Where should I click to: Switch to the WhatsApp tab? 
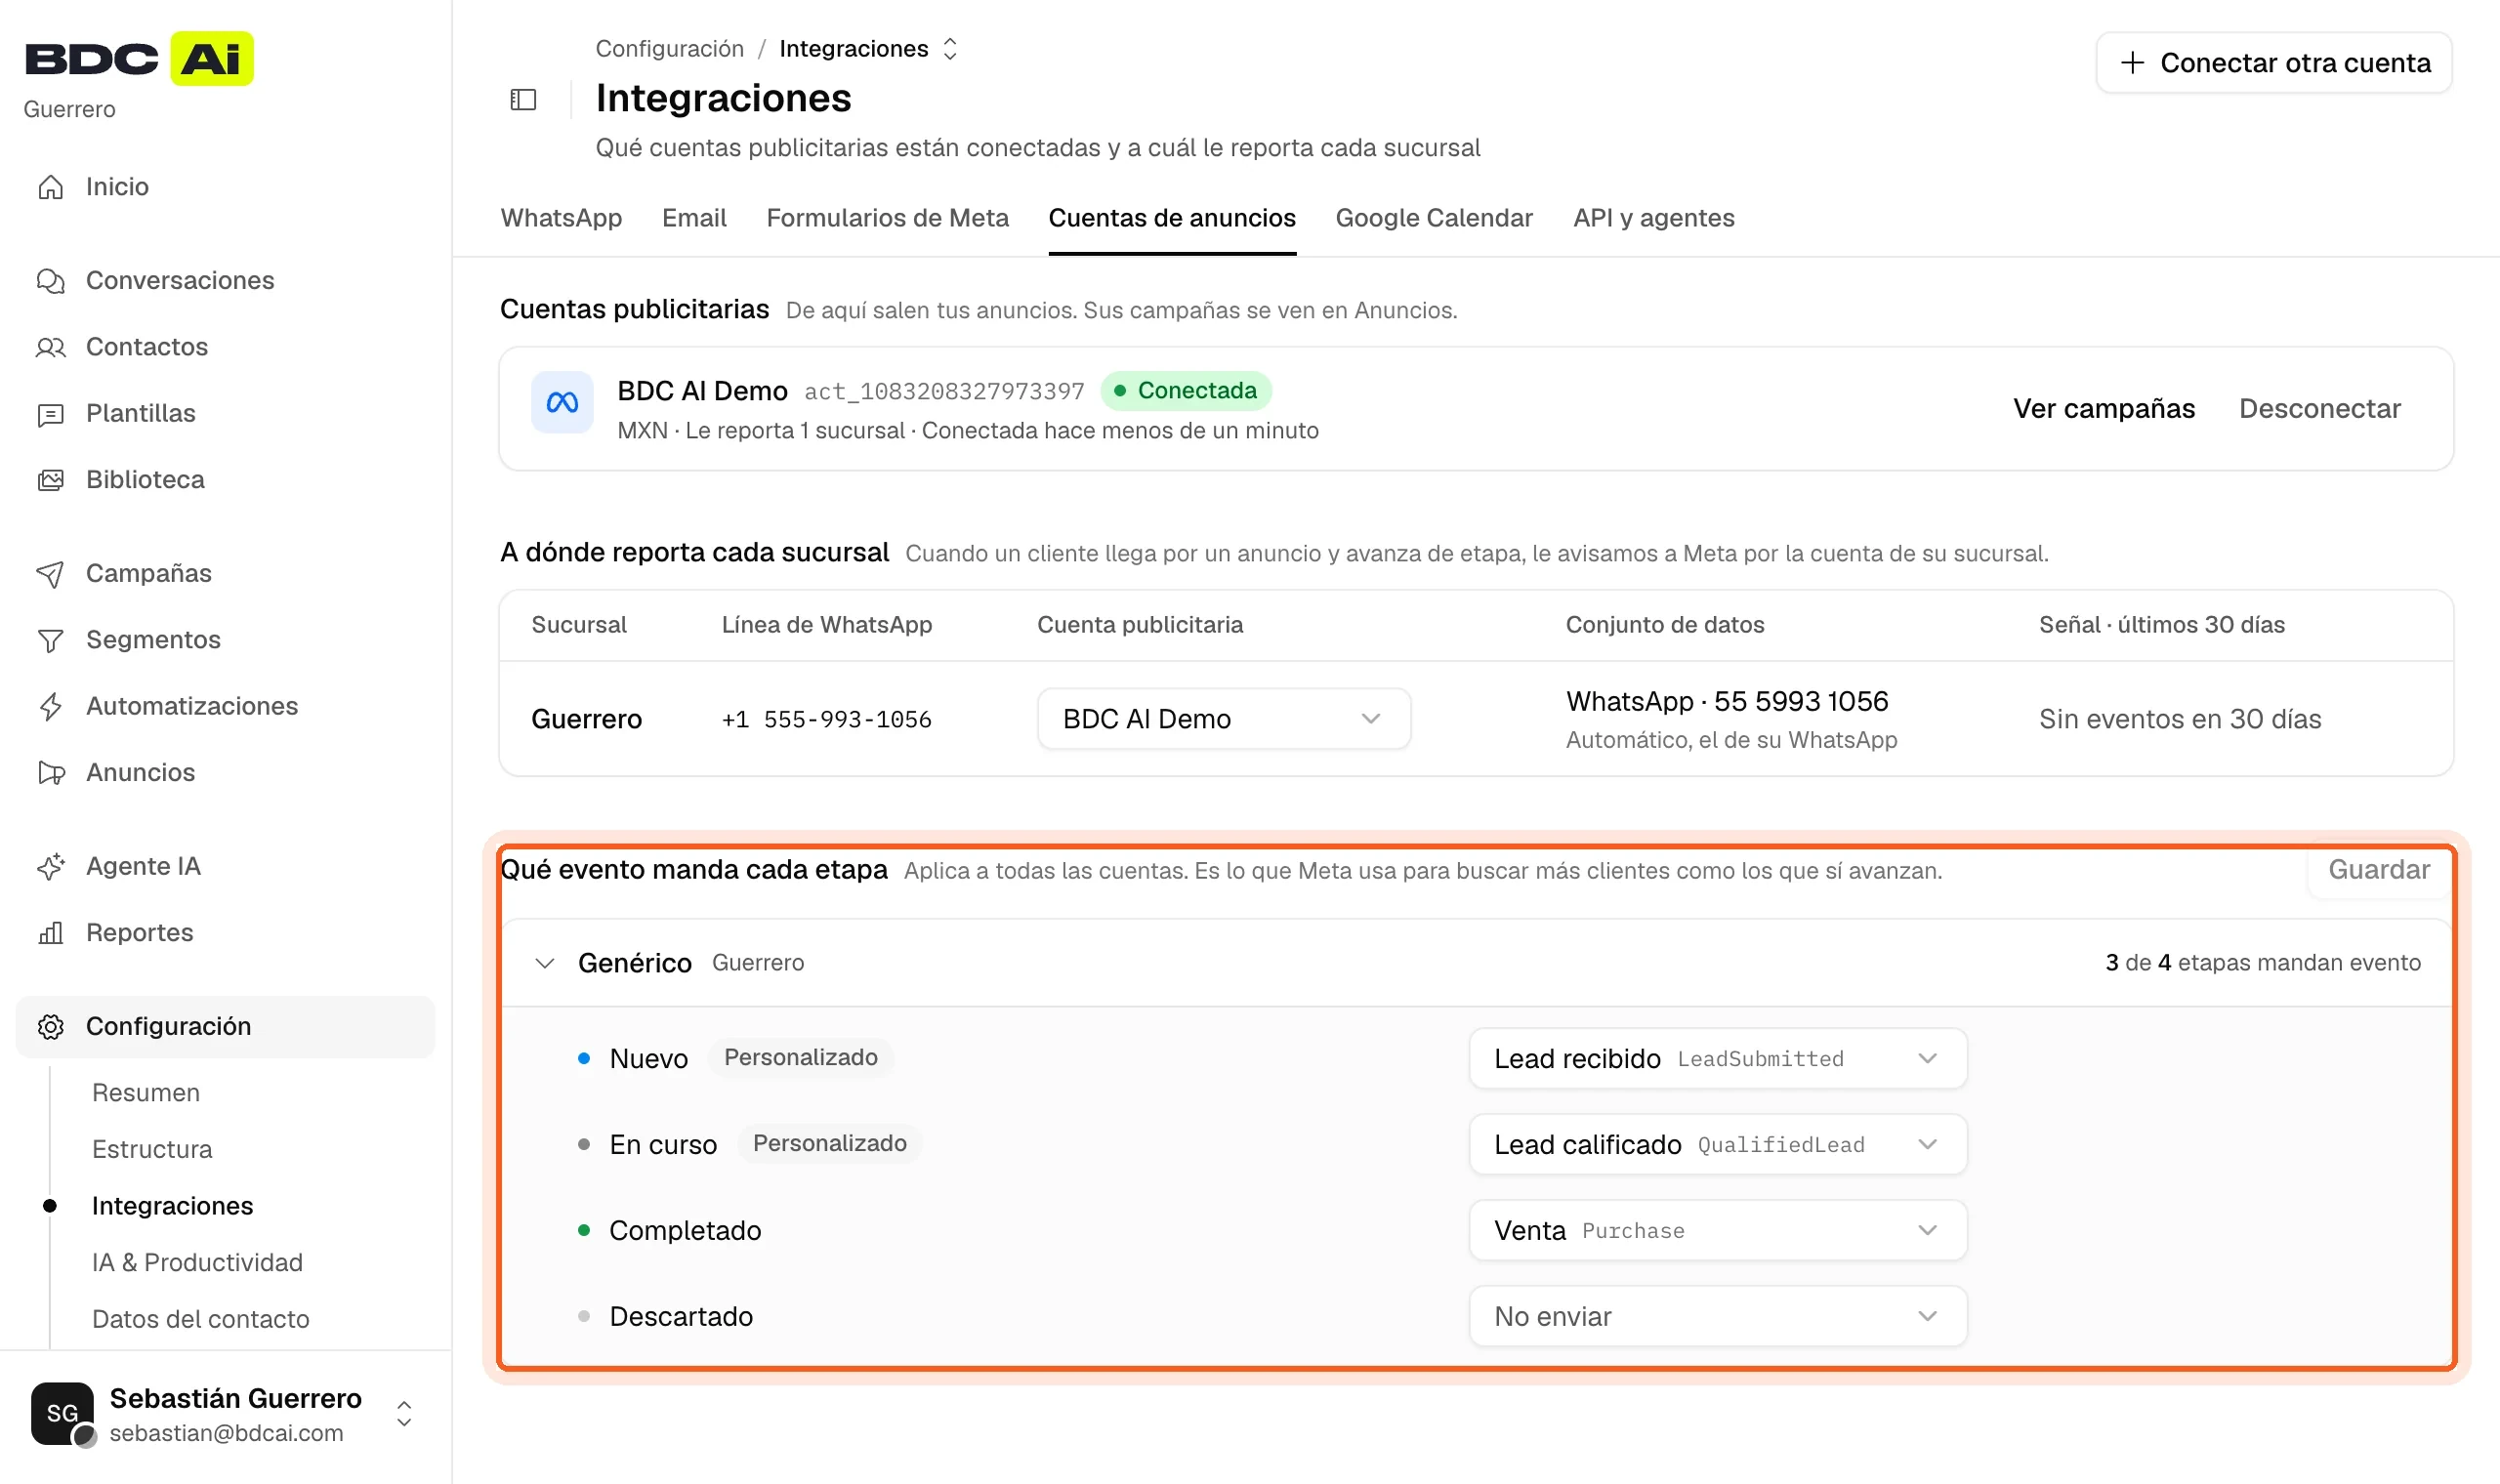561,218
